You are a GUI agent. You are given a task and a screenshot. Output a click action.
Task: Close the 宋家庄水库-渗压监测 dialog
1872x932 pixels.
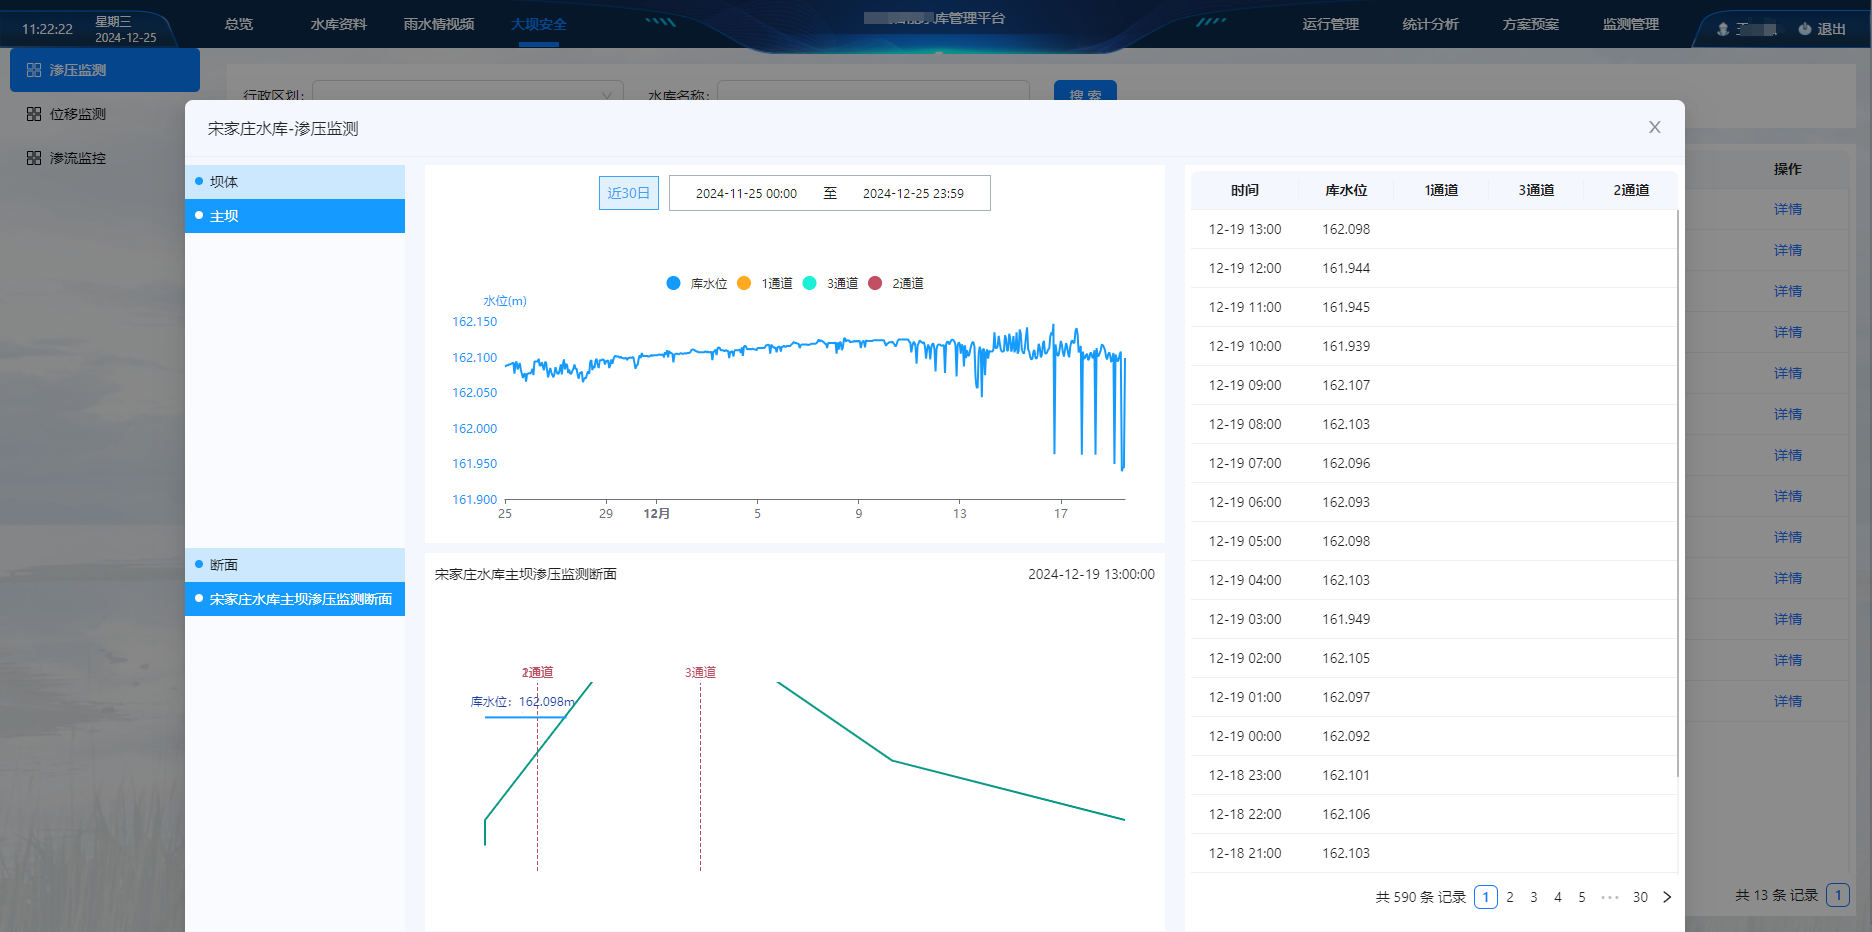(x=1654, y=127)
